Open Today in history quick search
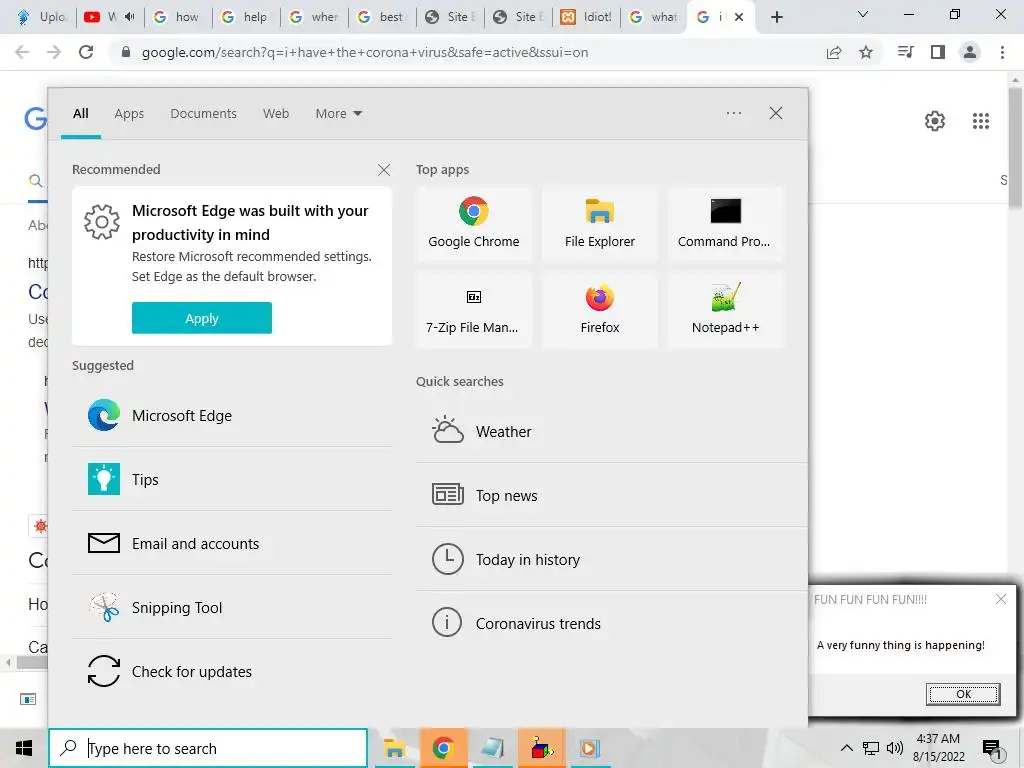Viewport: 1024px width, 768px height. (611, 559)
